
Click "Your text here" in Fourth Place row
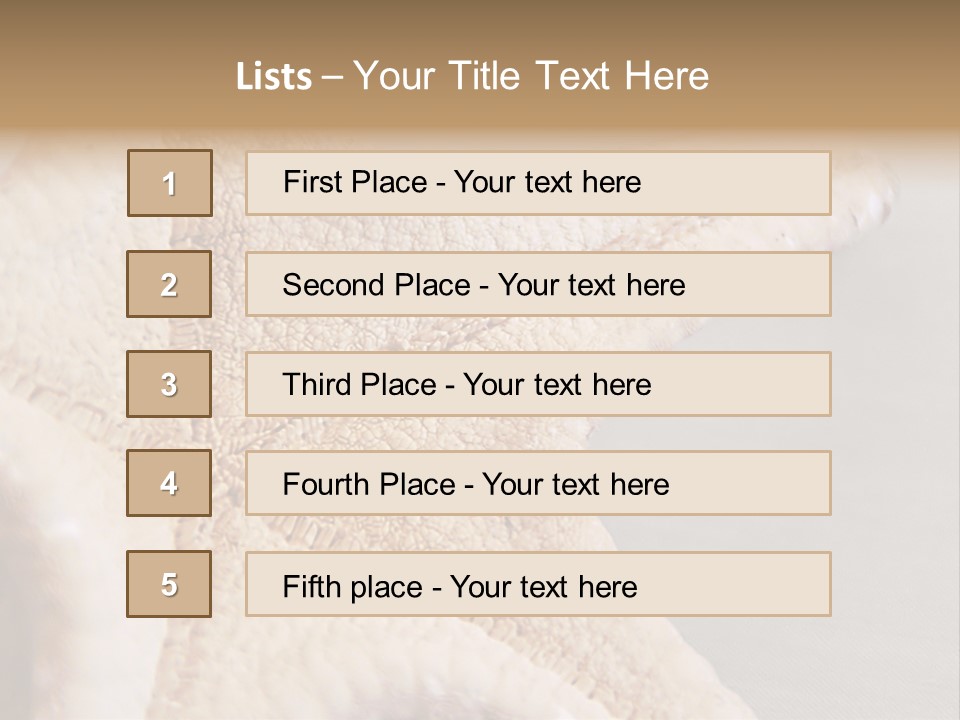575,485
